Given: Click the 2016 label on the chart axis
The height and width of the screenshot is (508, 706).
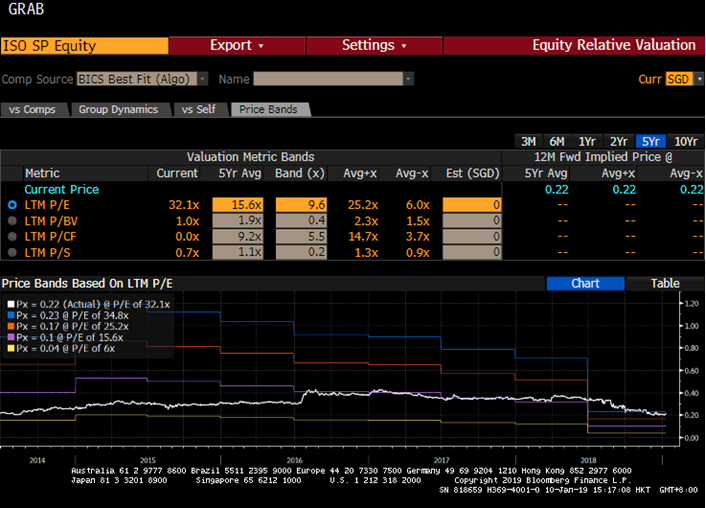Looking at the screenshot, I should click(x=294, y=460).
